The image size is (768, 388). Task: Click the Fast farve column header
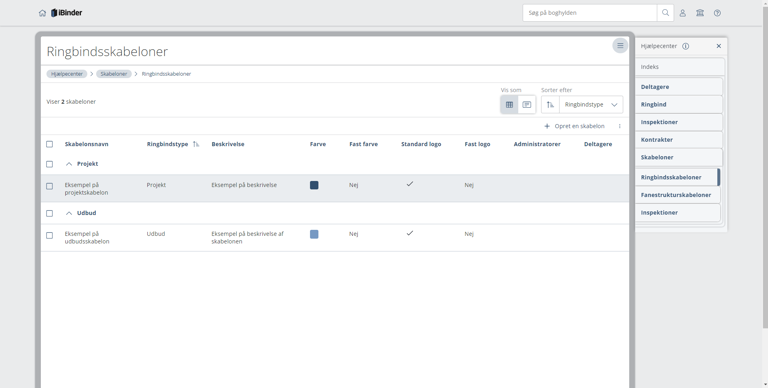363,144
